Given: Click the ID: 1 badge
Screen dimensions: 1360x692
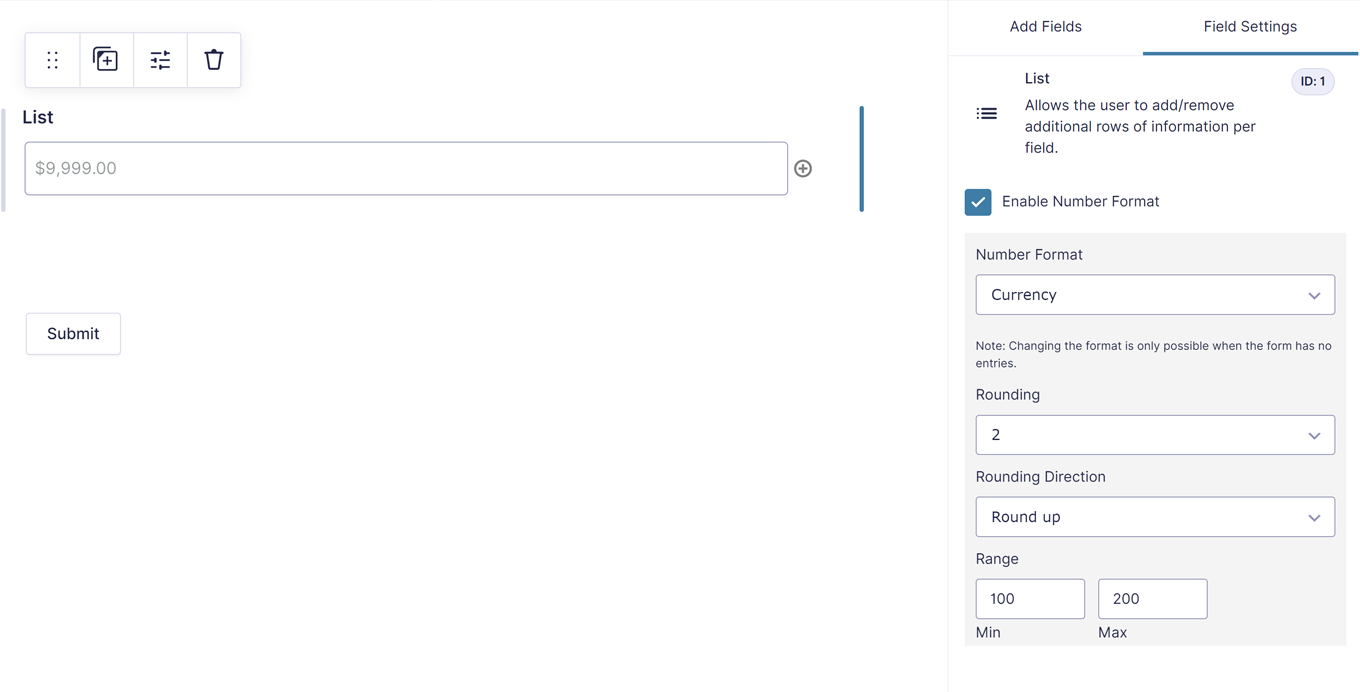Looking at the screenshot, I should 1312,82.
